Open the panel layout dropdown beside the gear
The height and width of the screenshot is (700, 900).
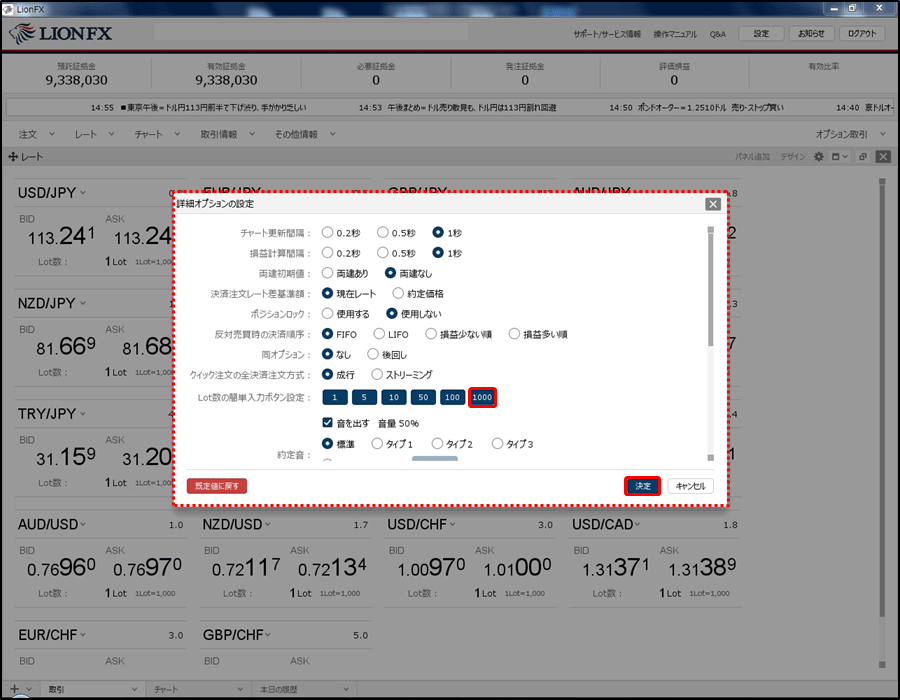click(x=840, y=157)
